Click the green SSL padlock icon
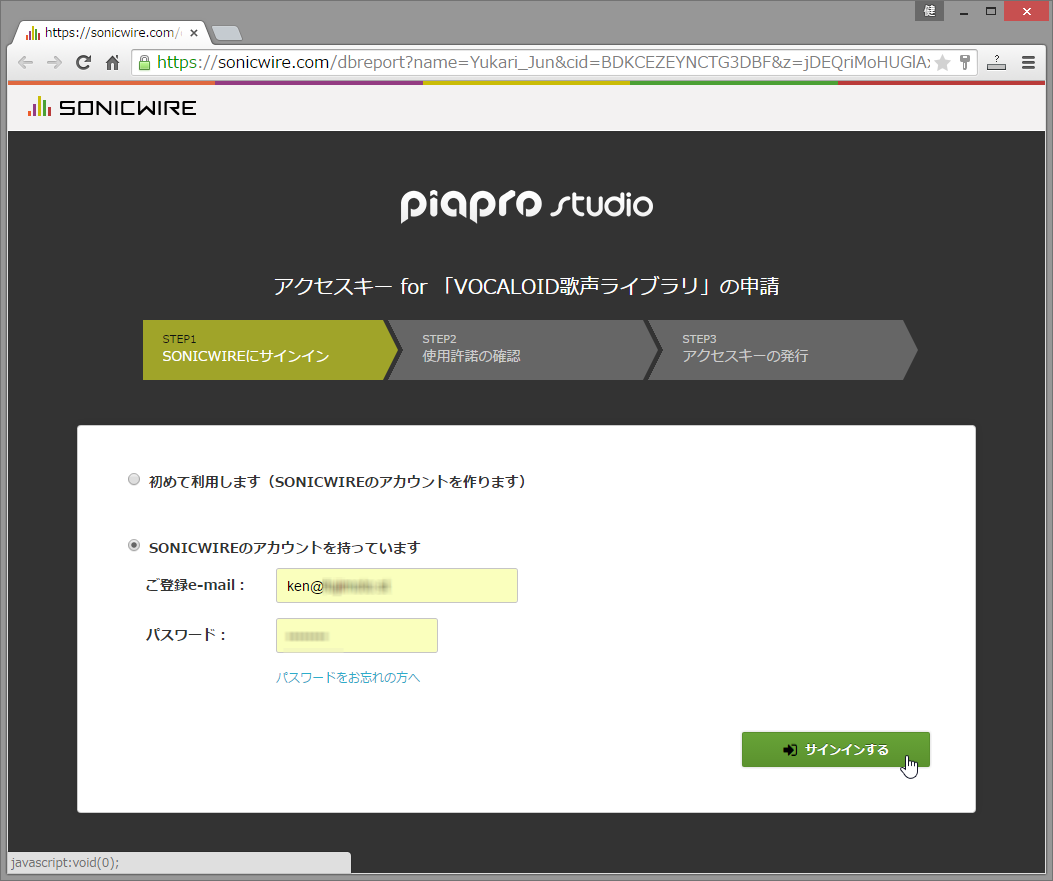 pyautogui.click(x=144, y=62)
